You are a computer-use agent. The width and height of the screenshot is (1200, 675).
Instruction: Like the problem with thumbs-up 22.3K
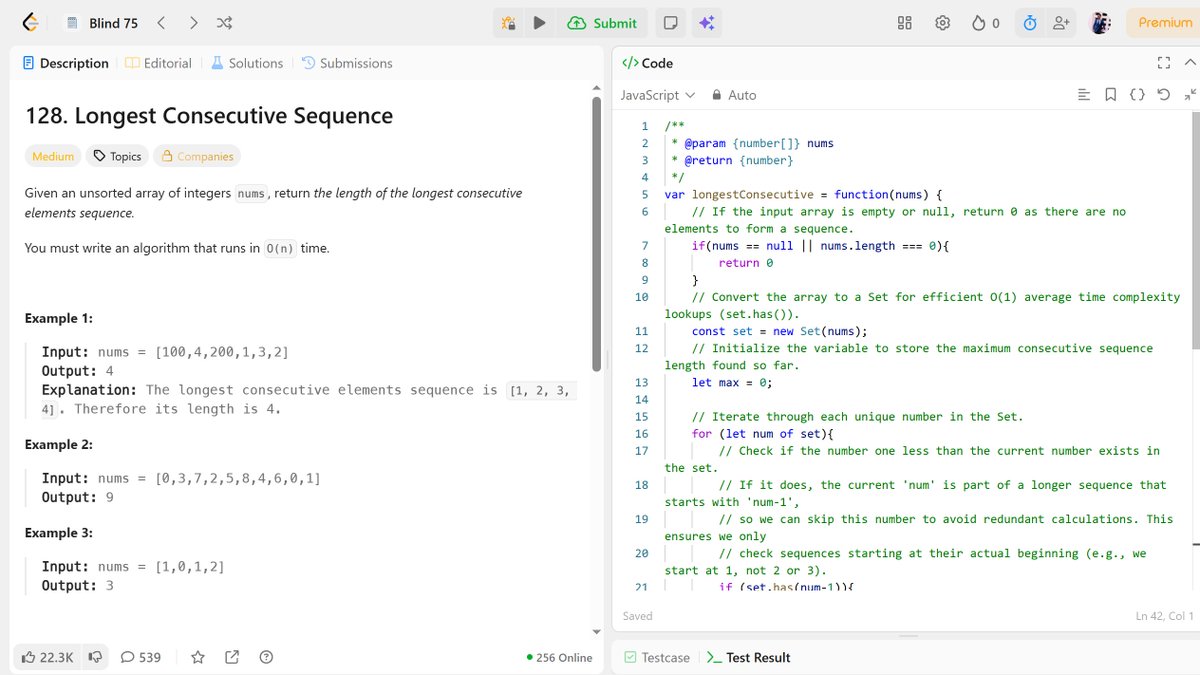click(47, 657)
